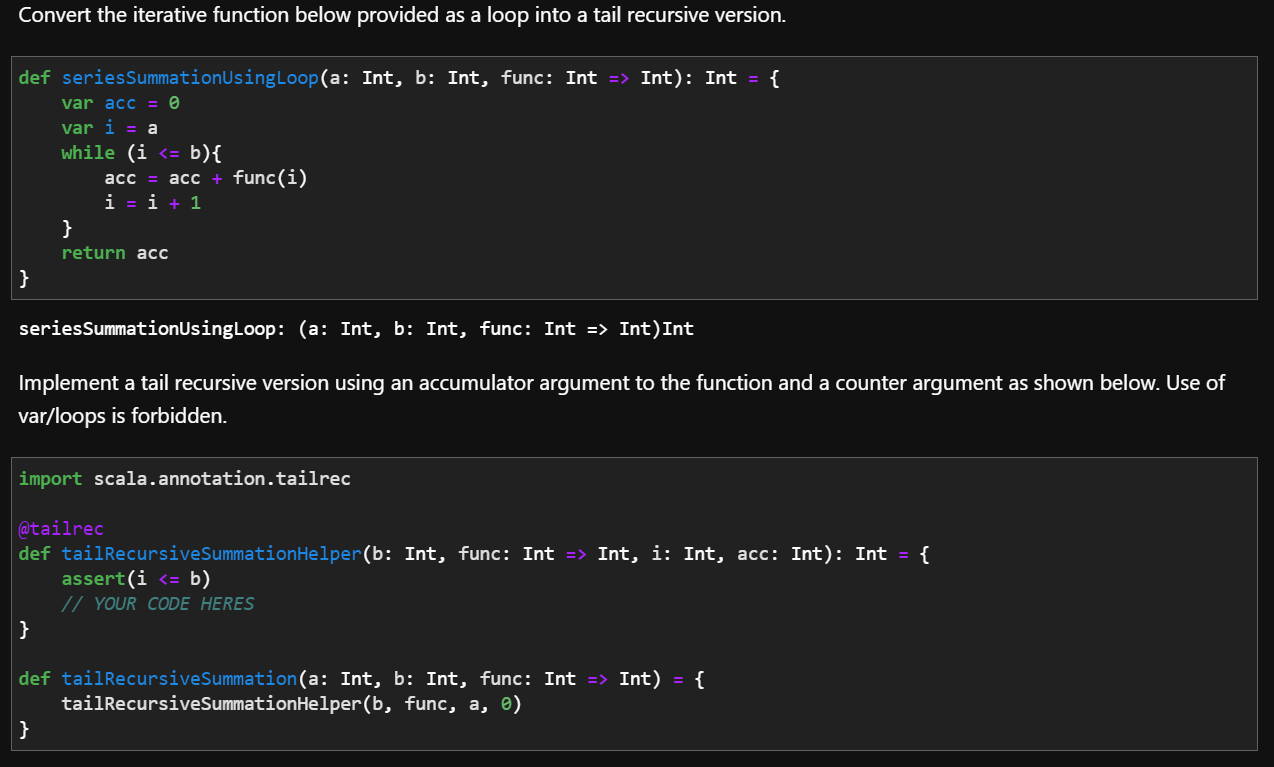Click the i = i + 1 increment line

coord(152,202)
